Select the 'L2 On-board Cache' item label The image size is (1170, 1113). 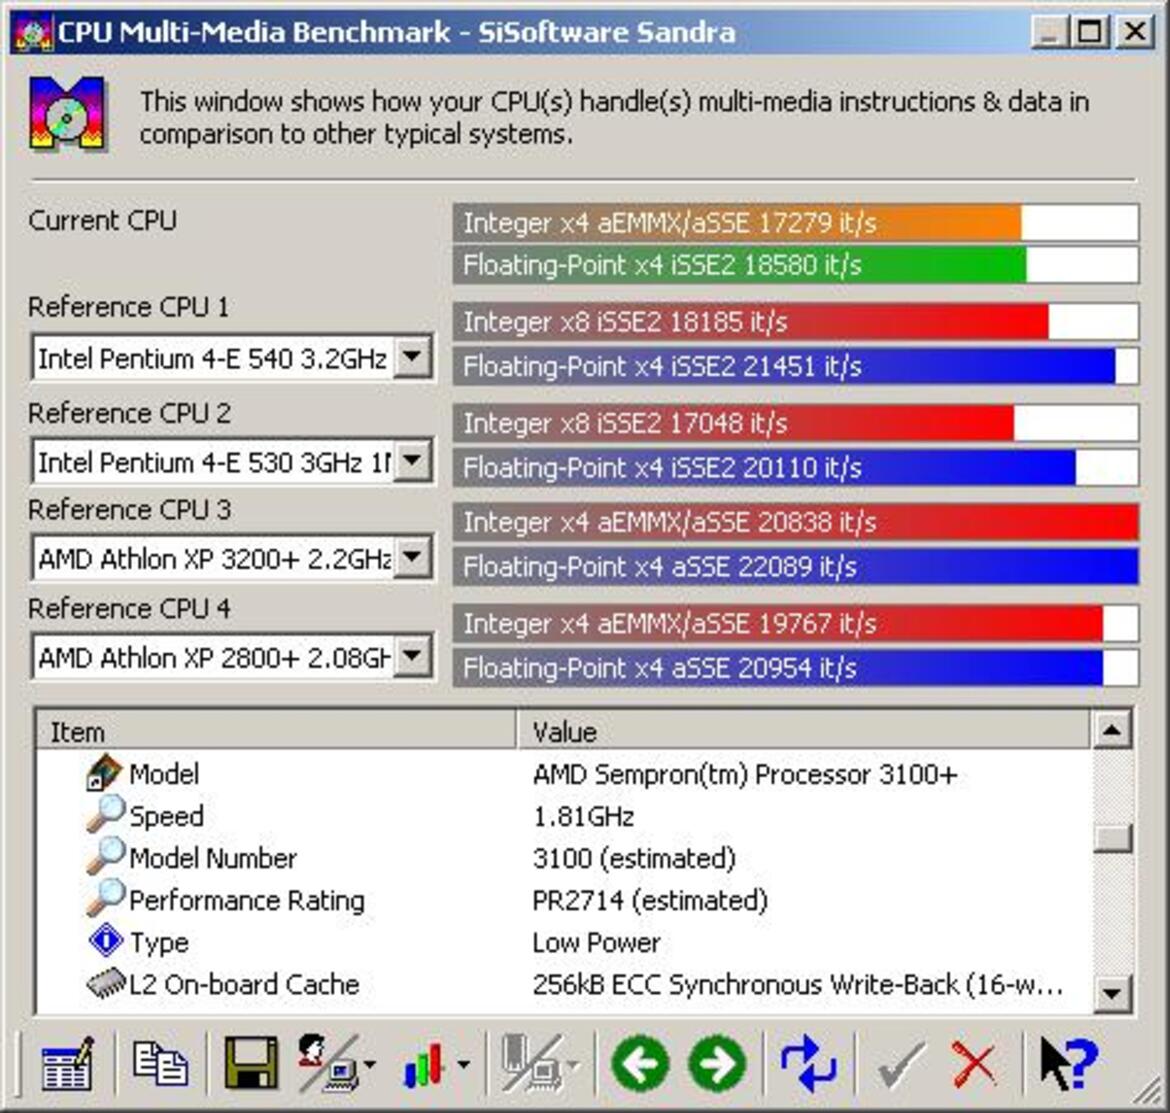(x=244, y=985)
